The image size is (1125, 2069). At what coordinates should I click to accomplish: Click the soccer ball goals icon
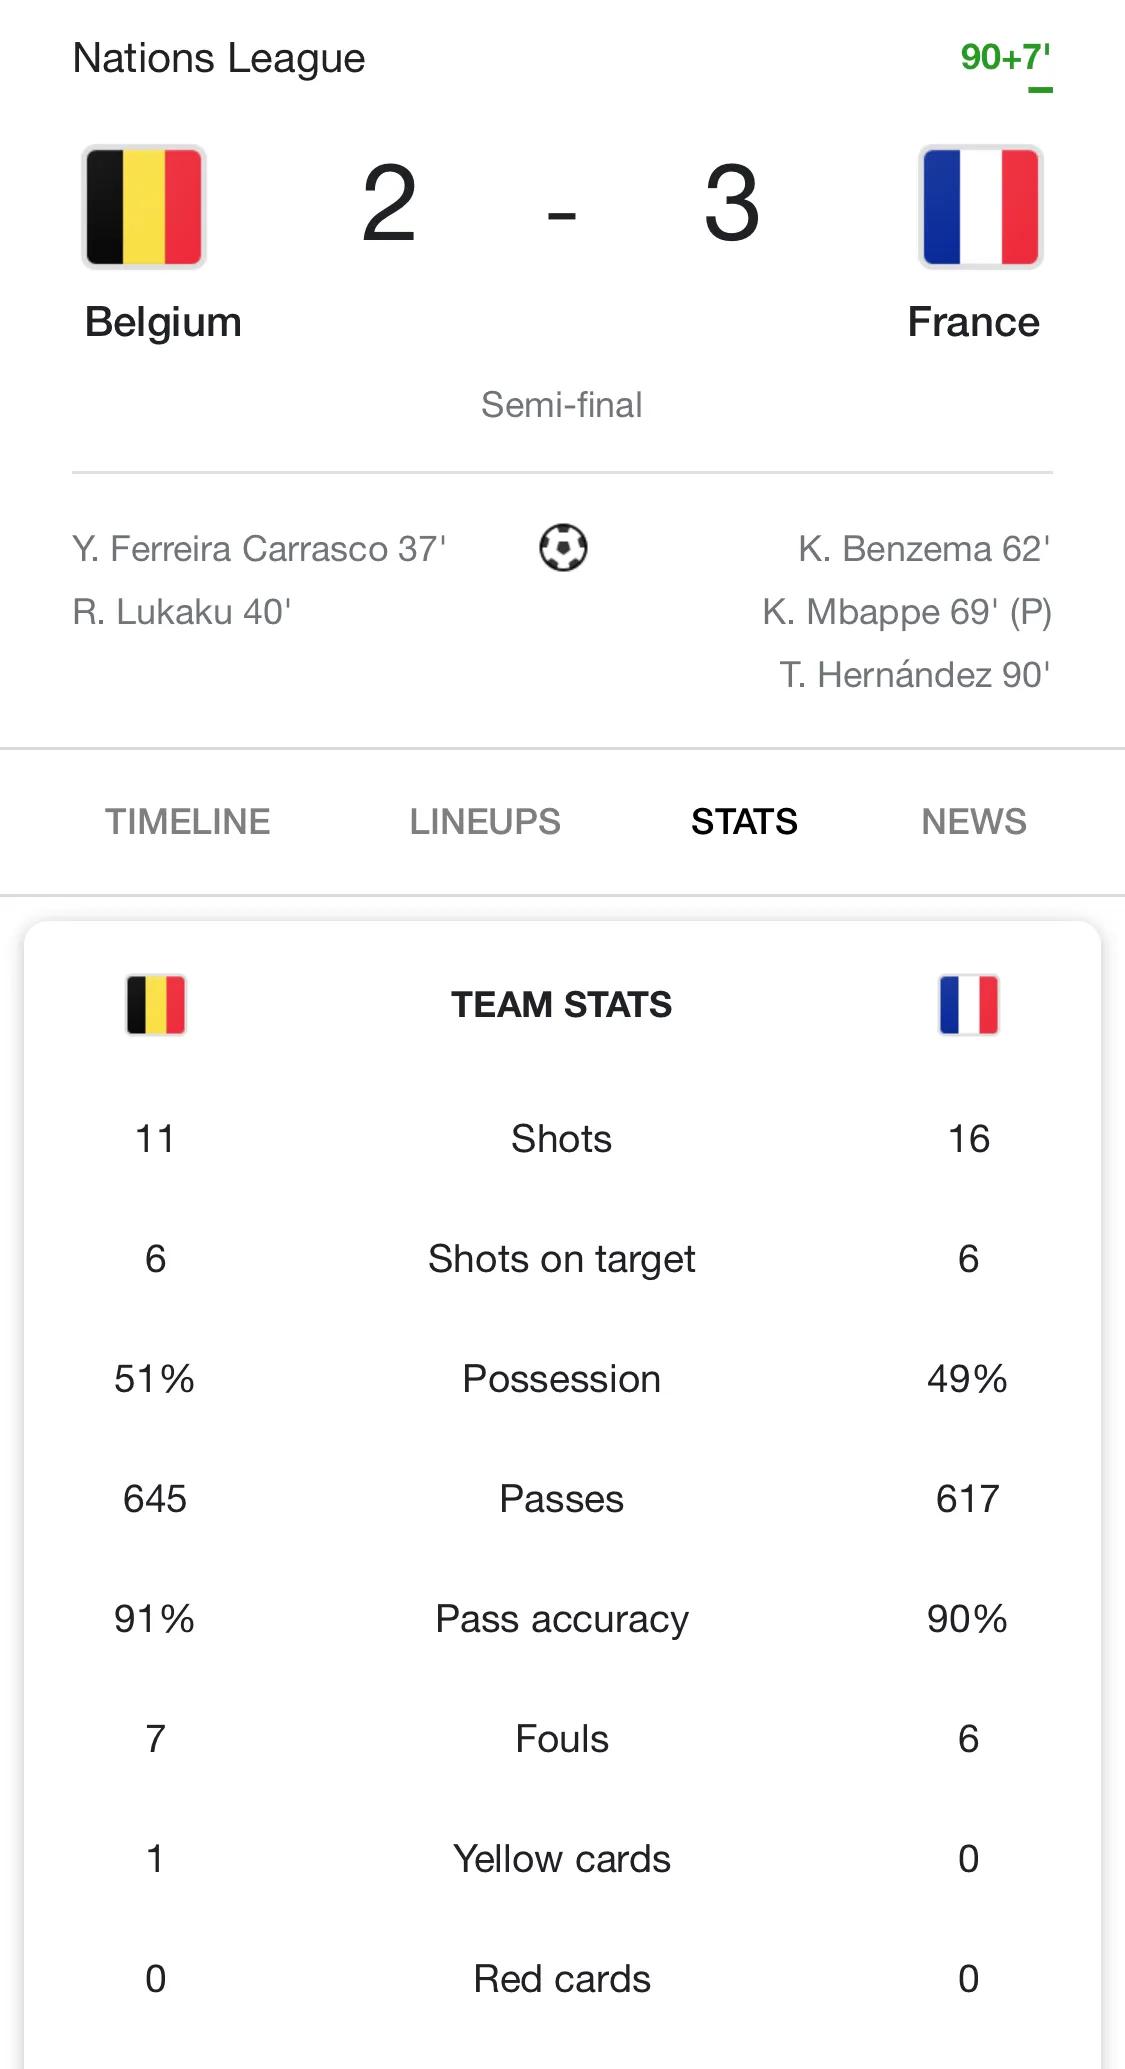563,548
